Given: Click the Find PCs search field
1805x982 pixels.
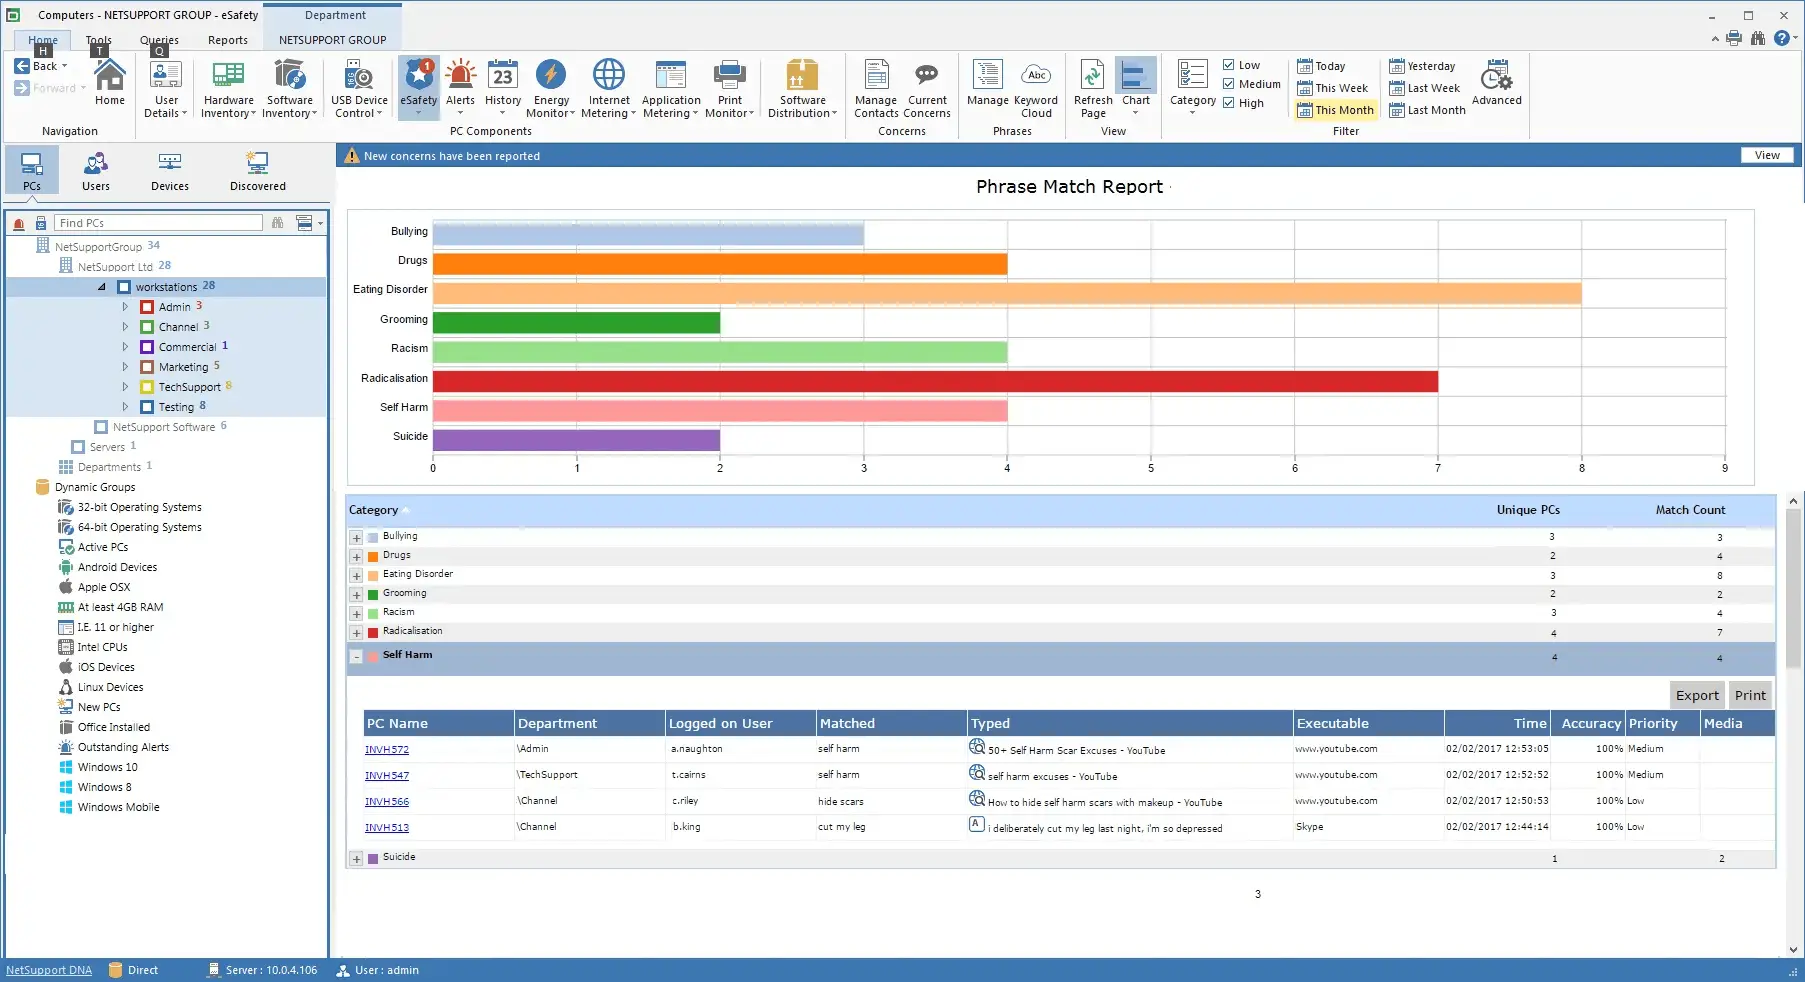Looking at the screenshot, I should point(158,223).
